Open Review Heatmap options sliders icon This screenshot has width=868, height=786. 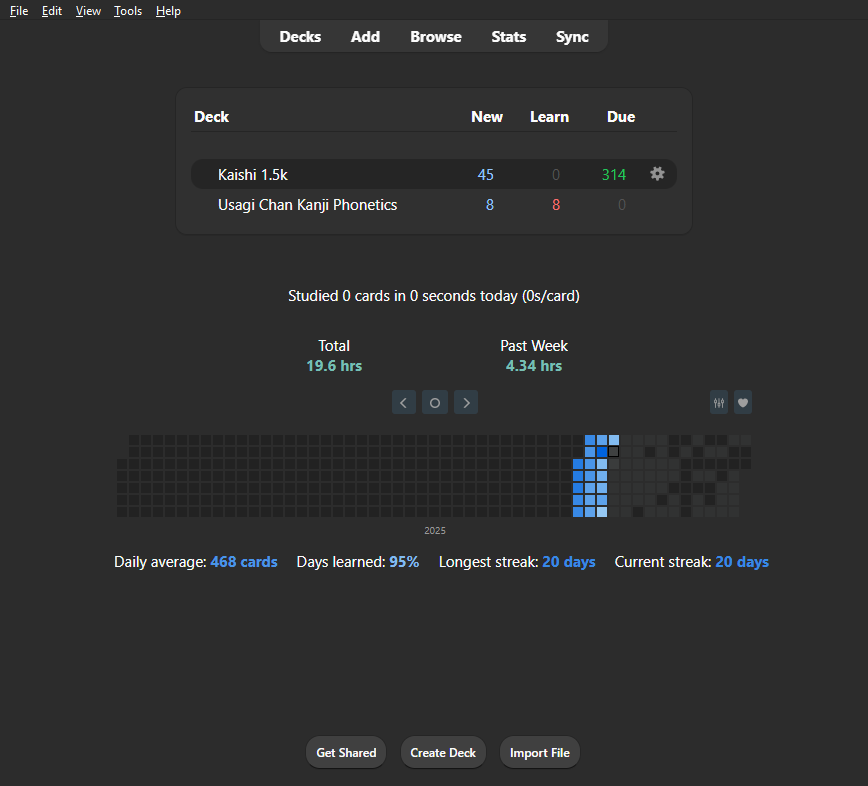[719, 402]
